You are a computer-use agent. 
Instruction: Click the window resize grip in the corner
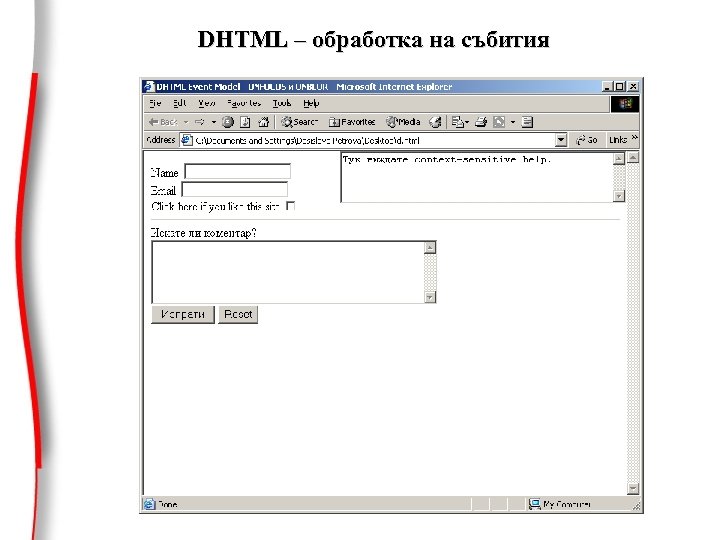tap(636, 506)
